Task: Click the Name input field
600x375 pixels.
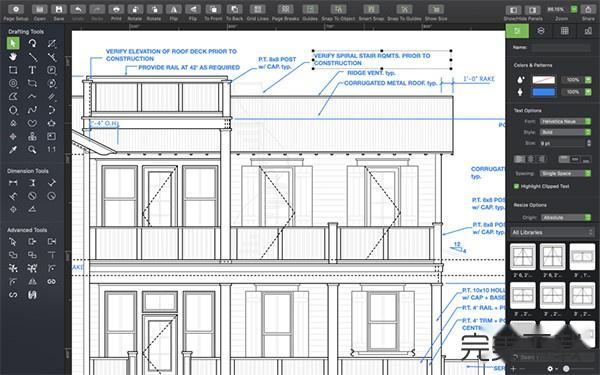Action: tap(561, 47)
